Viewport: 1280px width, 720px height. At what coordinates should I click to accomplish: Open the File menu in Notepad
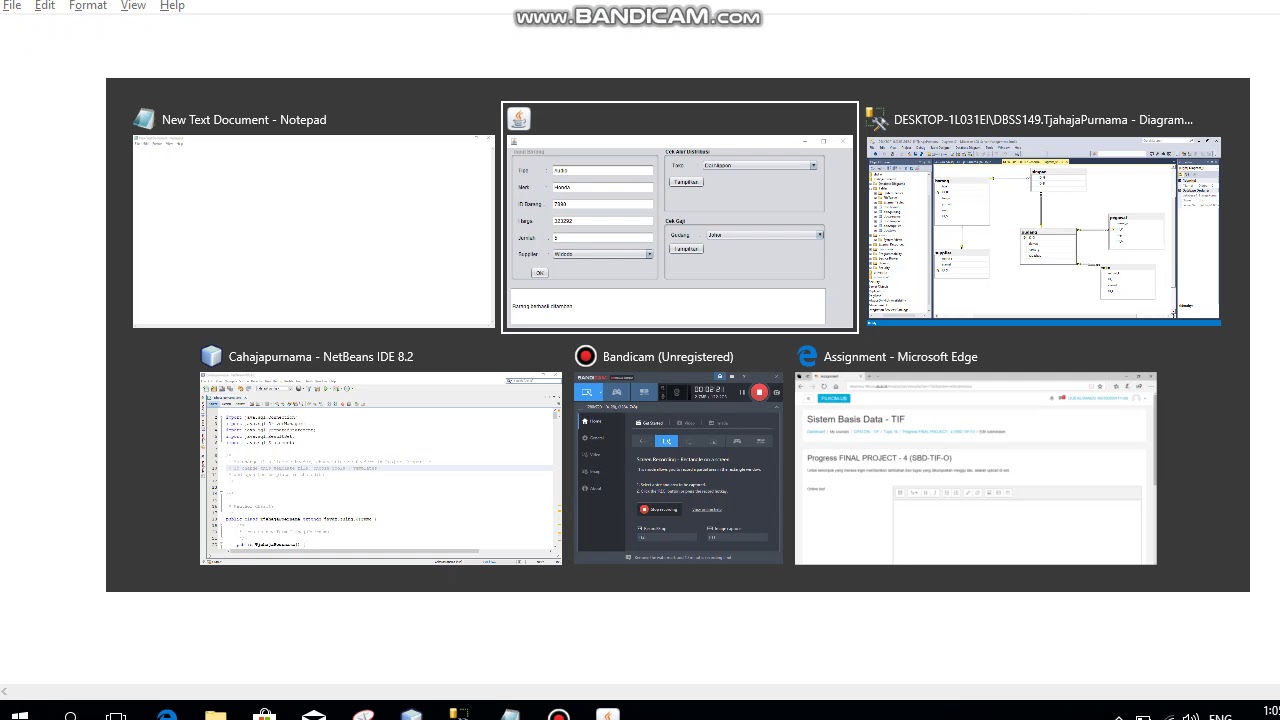(12, 6)
